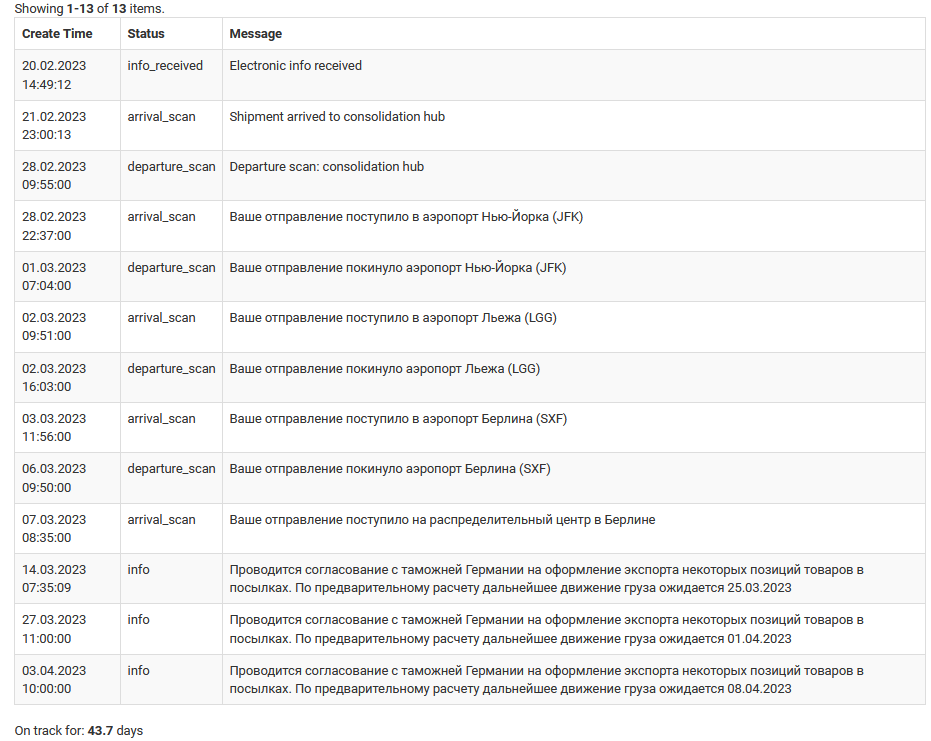This screenshot has width=931, height=741.
Task: Click message about arrival at Liège (LGG)
Action: coord(393,318)
